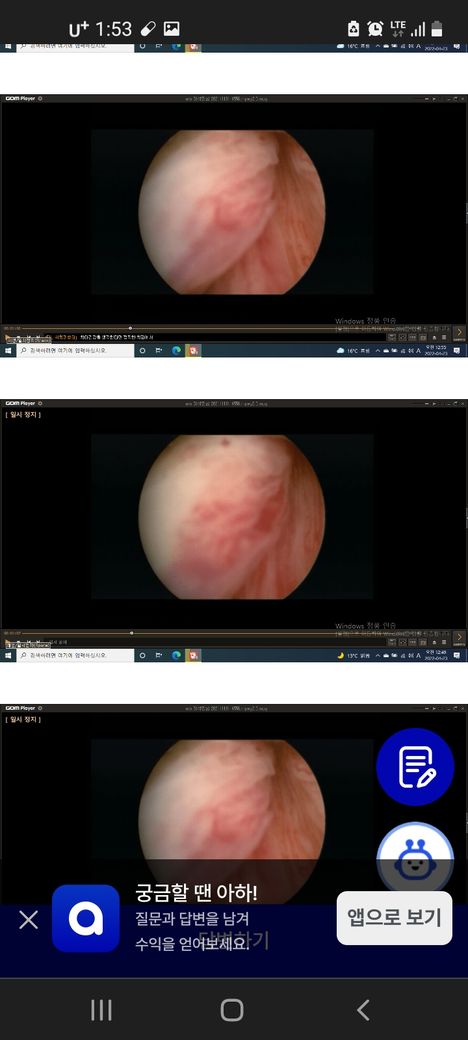
Task: Go back with the Android back arrow
Action: click(363, 1010)
